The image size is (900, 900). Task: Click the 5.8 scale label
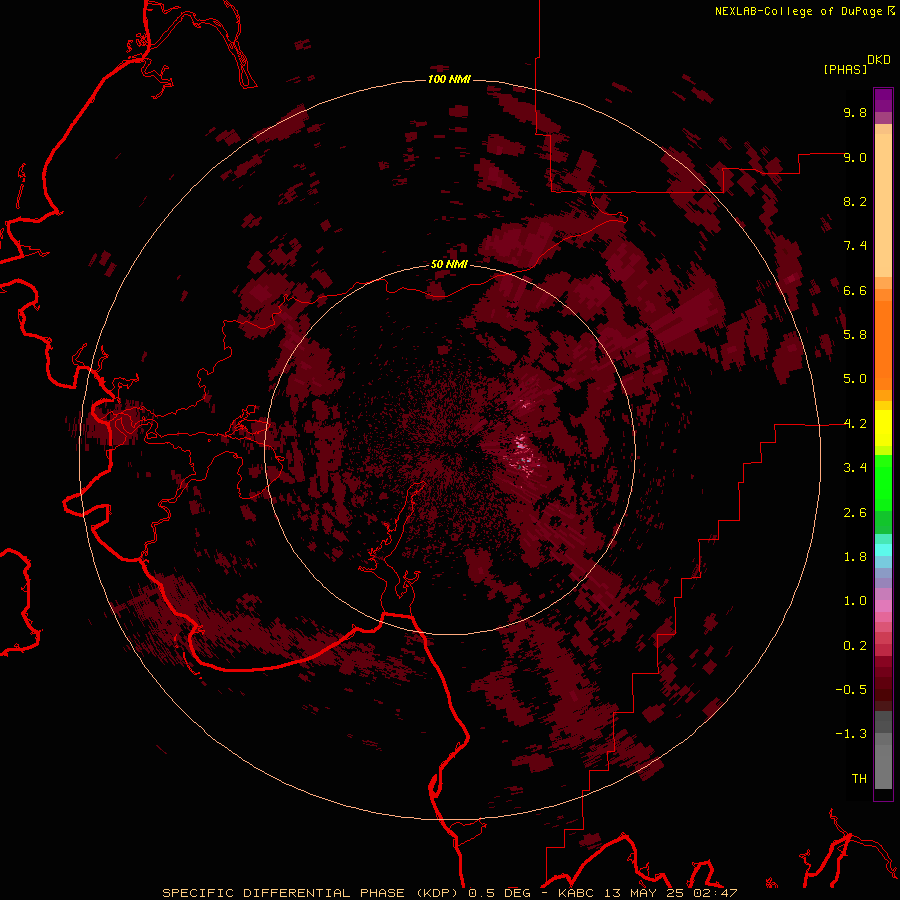[x=855, y=335]
